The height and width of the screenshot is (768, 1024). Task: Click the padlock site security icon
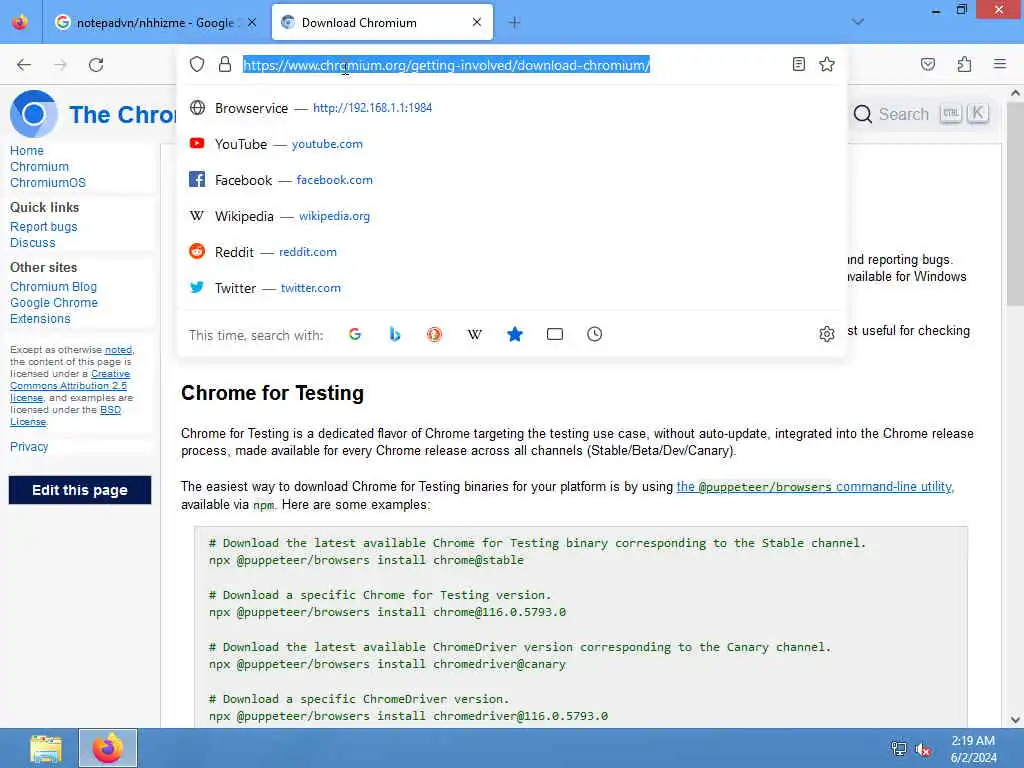pyautogui.click(x=225, y=64)
